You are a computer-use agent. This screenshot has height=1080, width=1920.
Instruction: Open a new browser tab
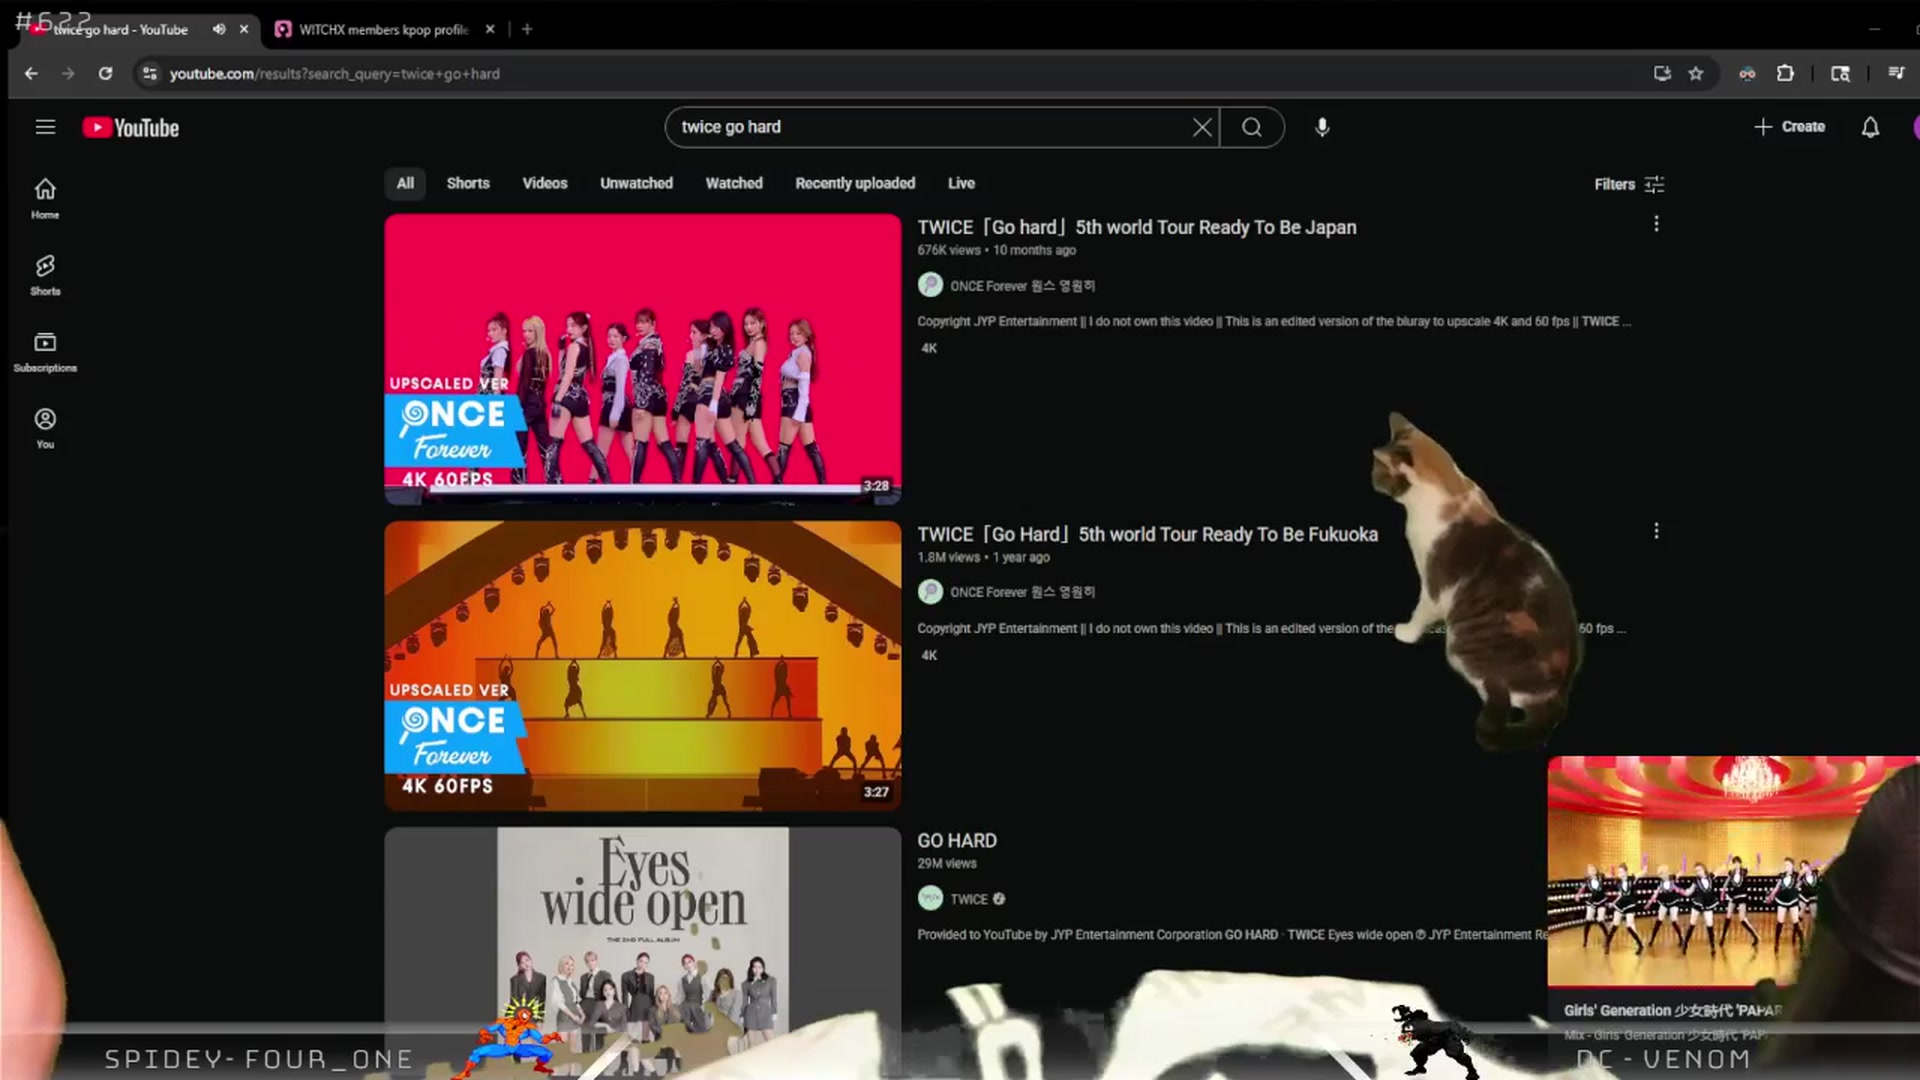[x=527, y=29]
